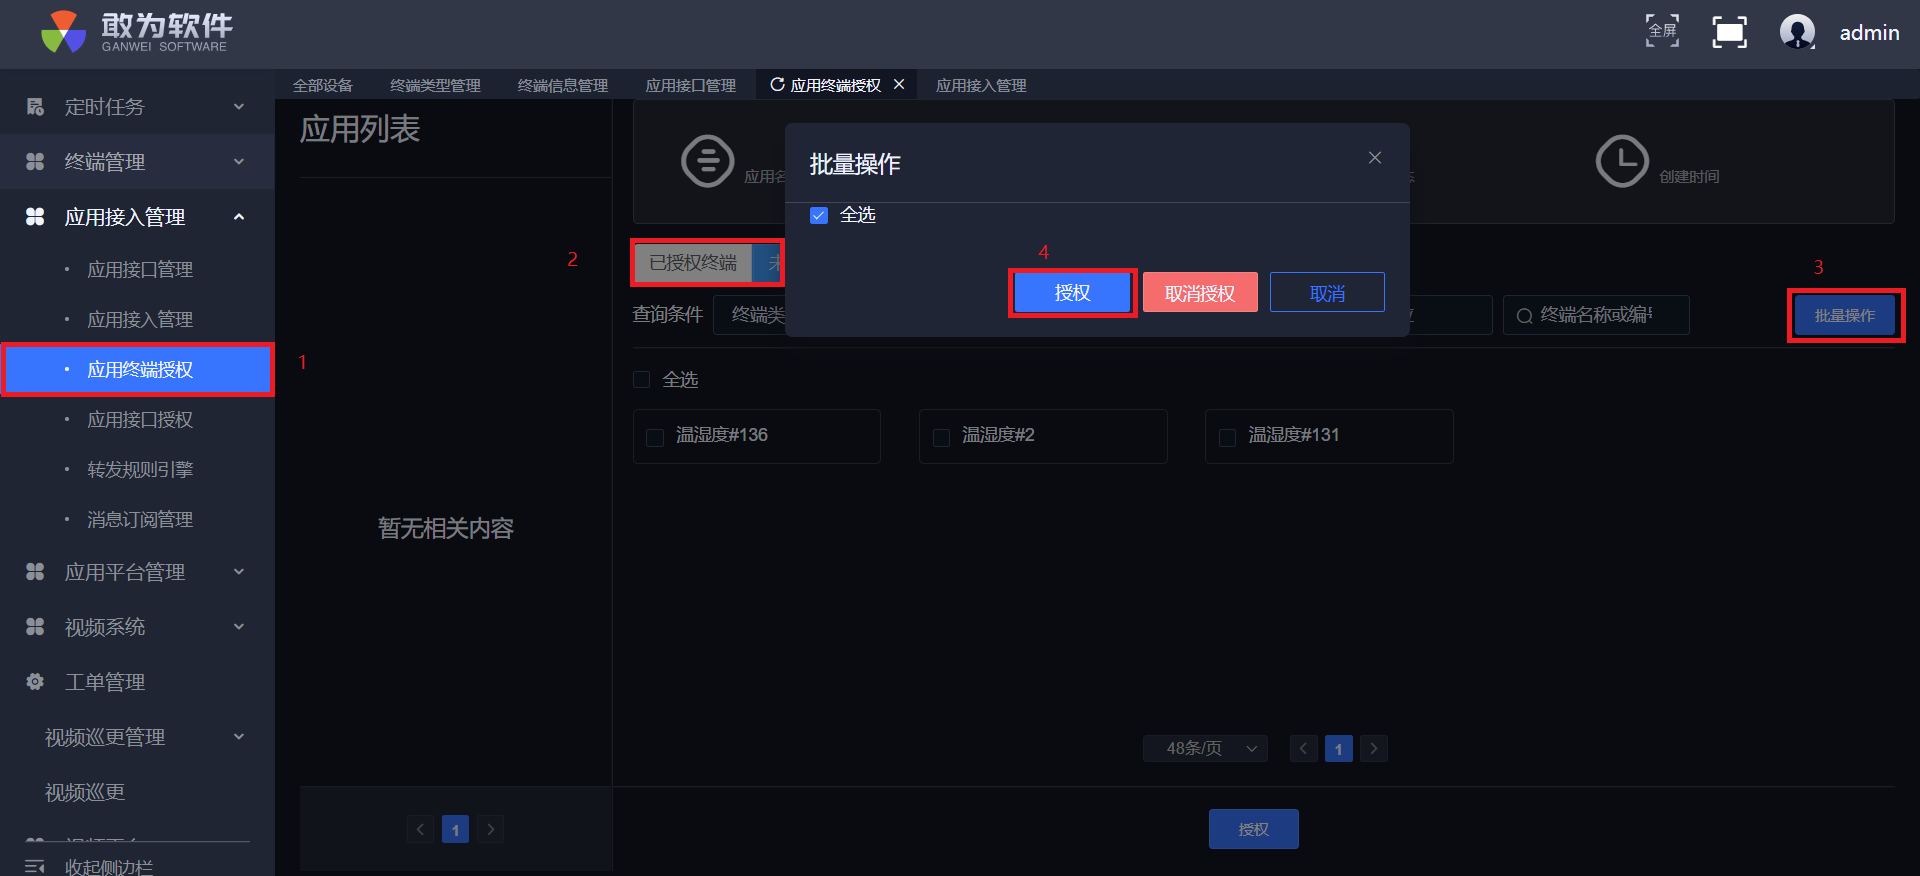
Task: Go to previous page under the 应用列表 panel
Action: pyautogui.click(x=420, y=829)
